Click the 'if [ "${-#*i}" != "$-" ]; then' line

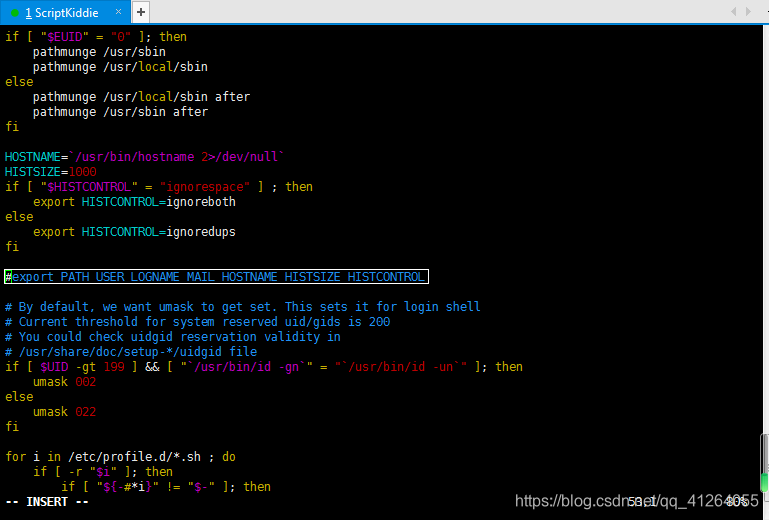click(166, 487)
